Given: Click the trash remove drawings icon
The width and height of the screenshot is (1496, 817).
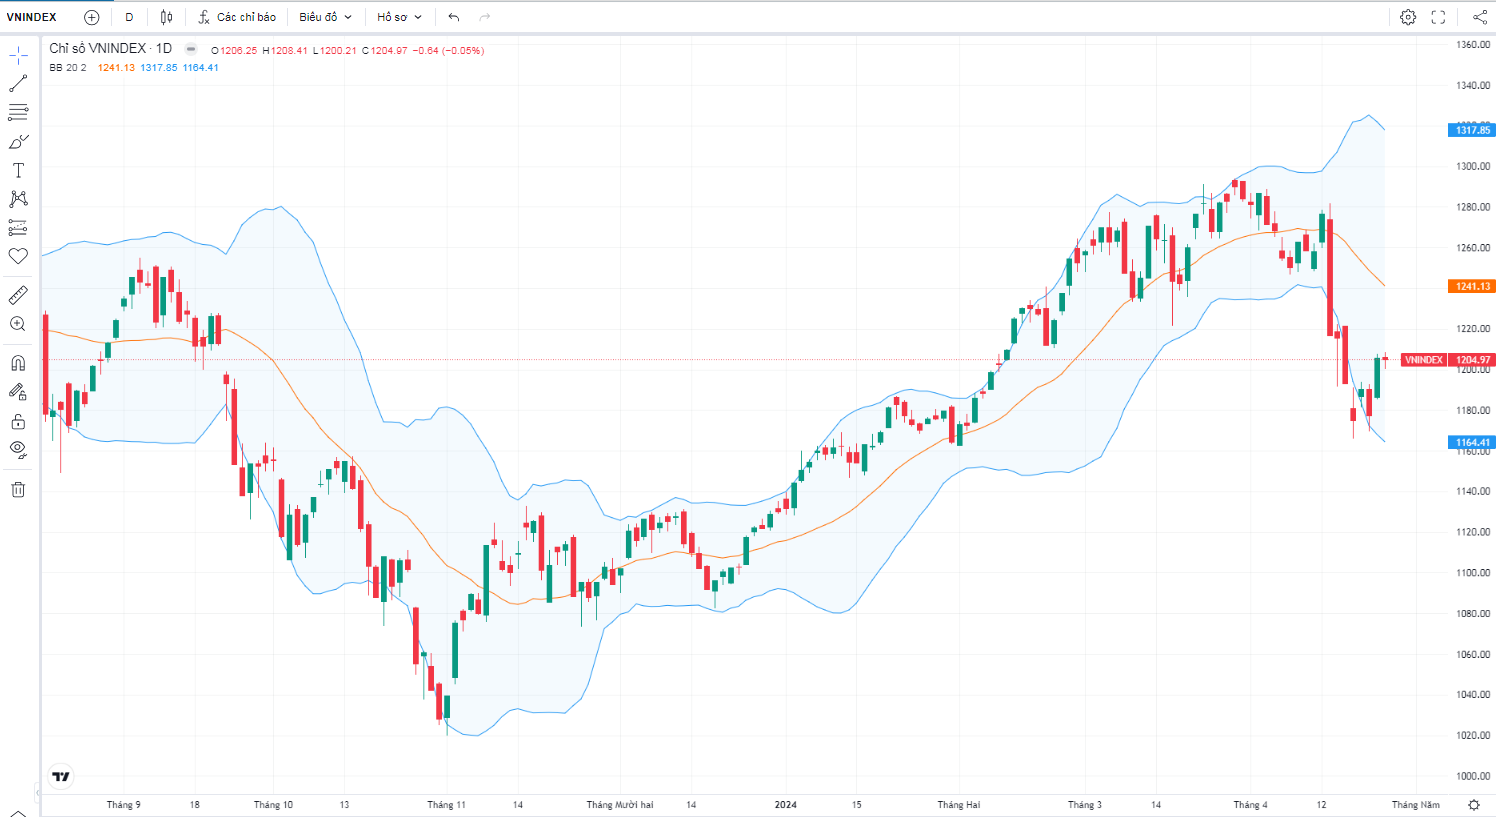Looking at the screenshot, I should pyautogui.click(x=18, y=489).
